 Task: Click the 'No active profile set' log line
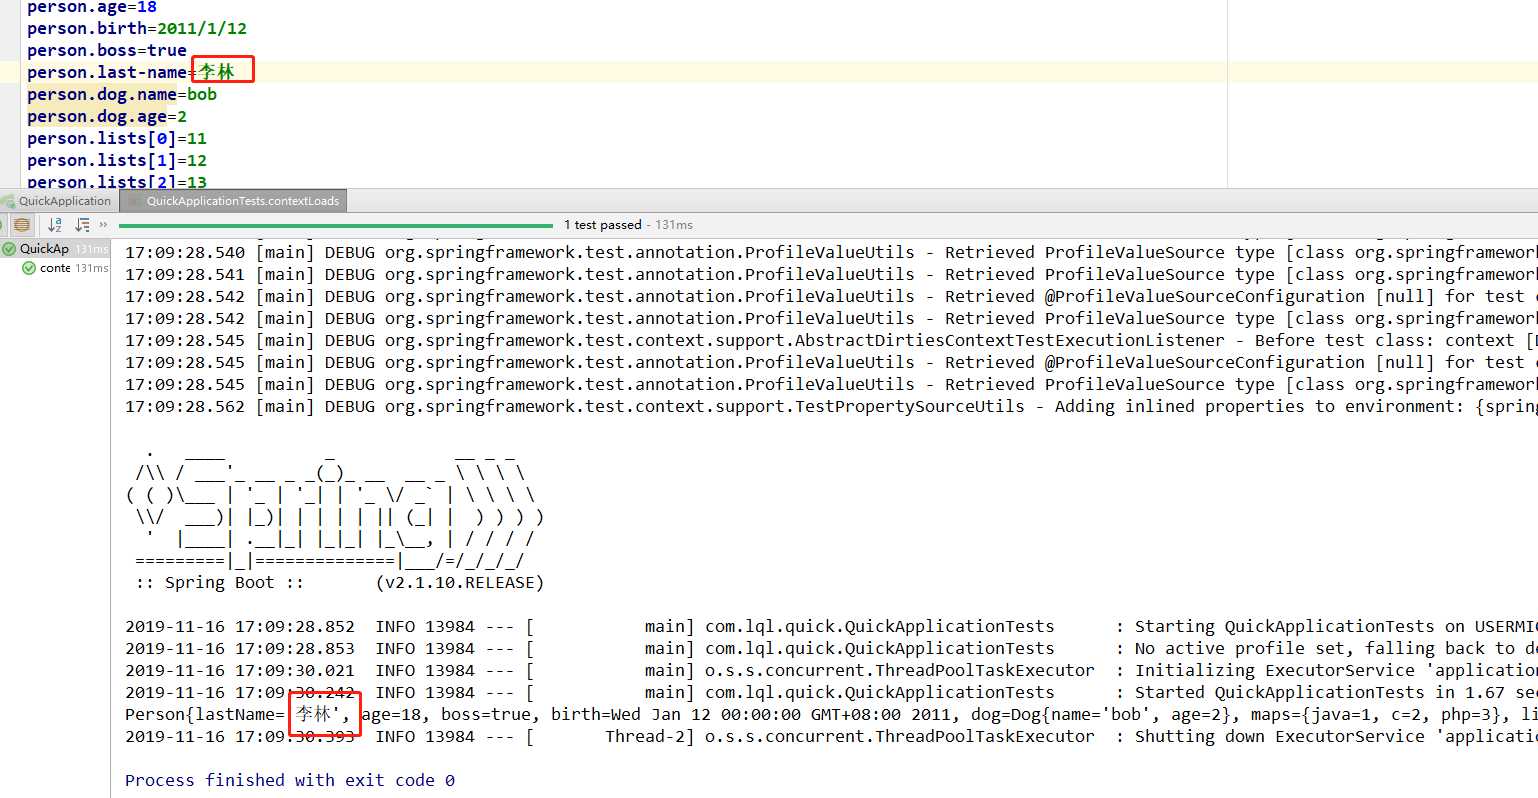(831, 649)
